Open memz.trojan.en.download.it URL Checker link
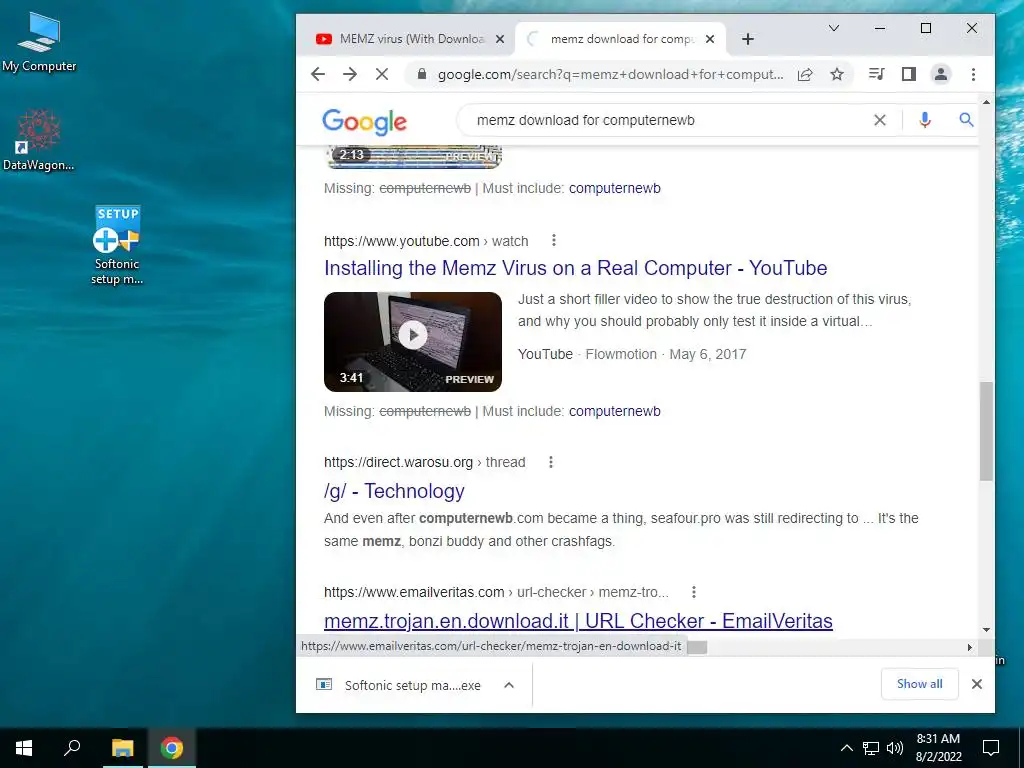The image size is (1024, 768). (578, 620)
